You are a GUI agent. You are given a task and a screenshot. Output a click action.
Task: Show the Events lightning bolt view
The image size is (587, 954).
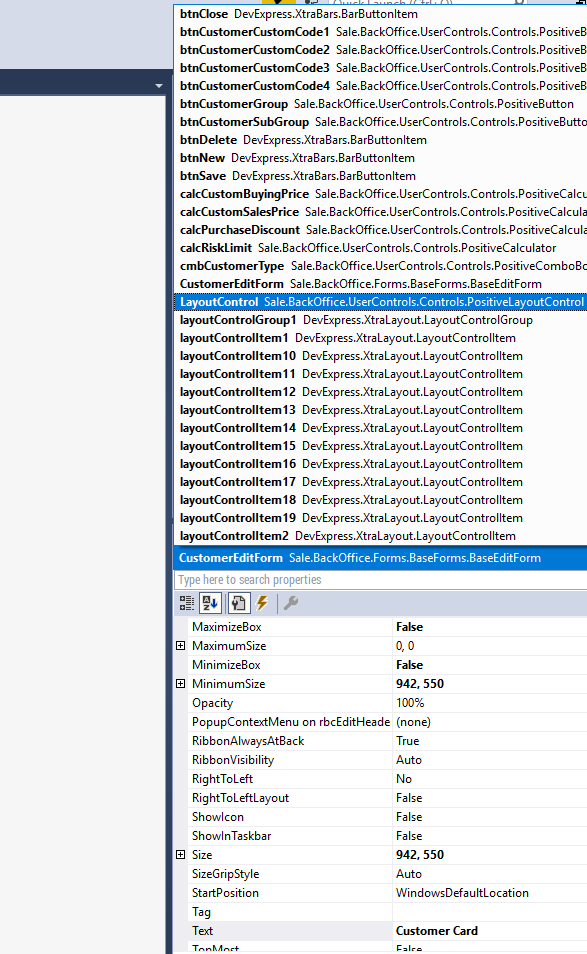[262, 603]
